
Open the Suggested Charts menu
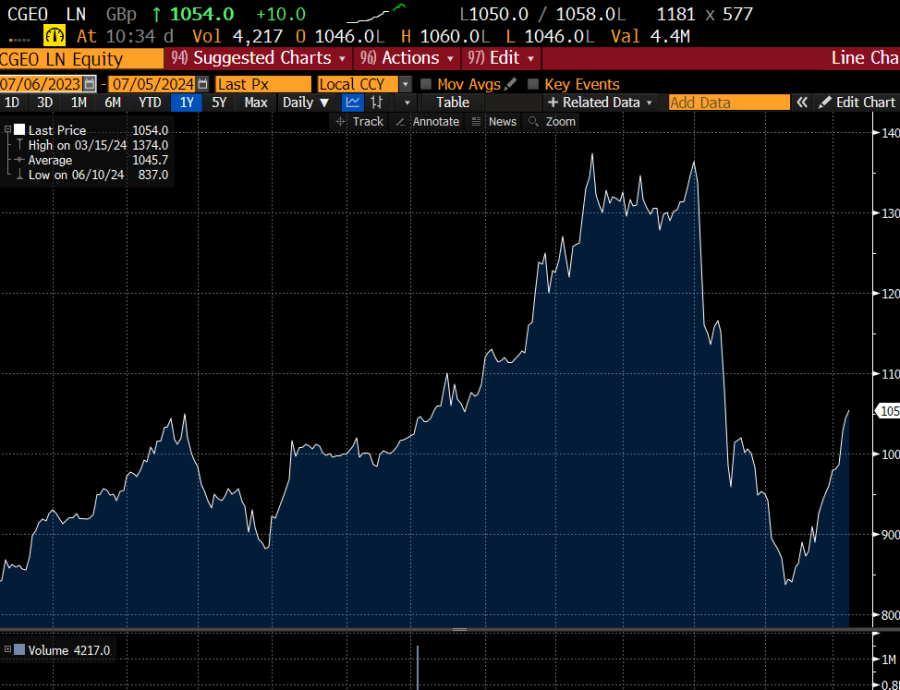[260, 58]
